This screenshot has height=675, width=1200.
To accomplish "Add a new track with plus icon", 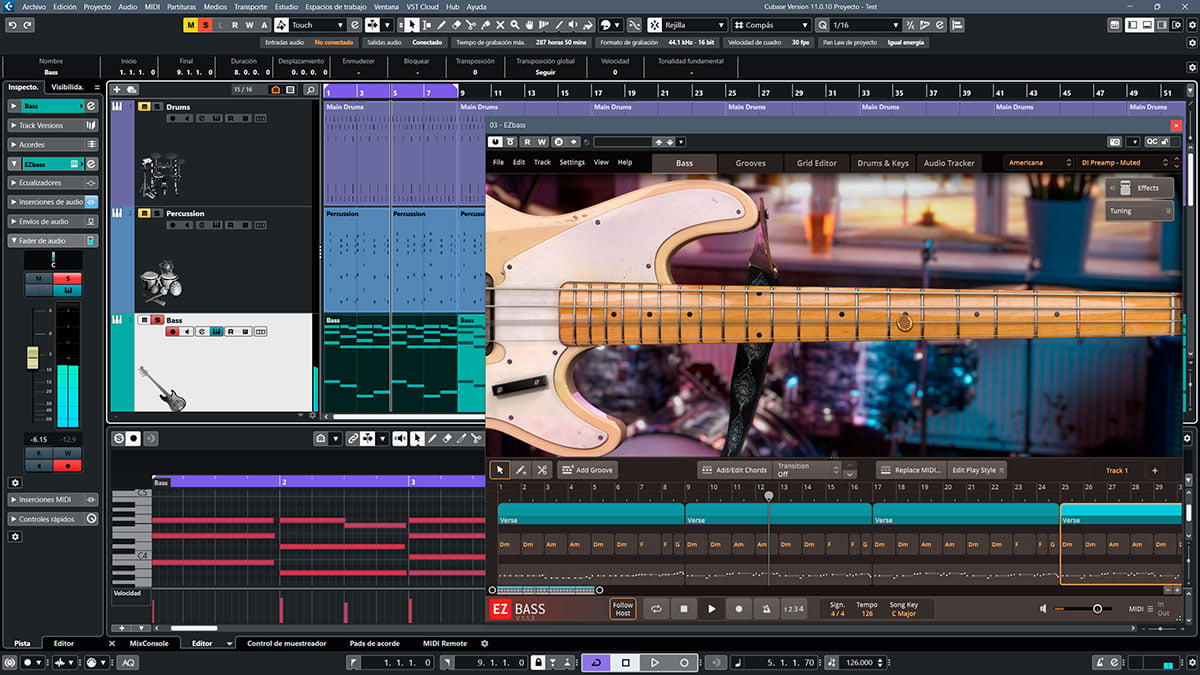I will point(117,90).
